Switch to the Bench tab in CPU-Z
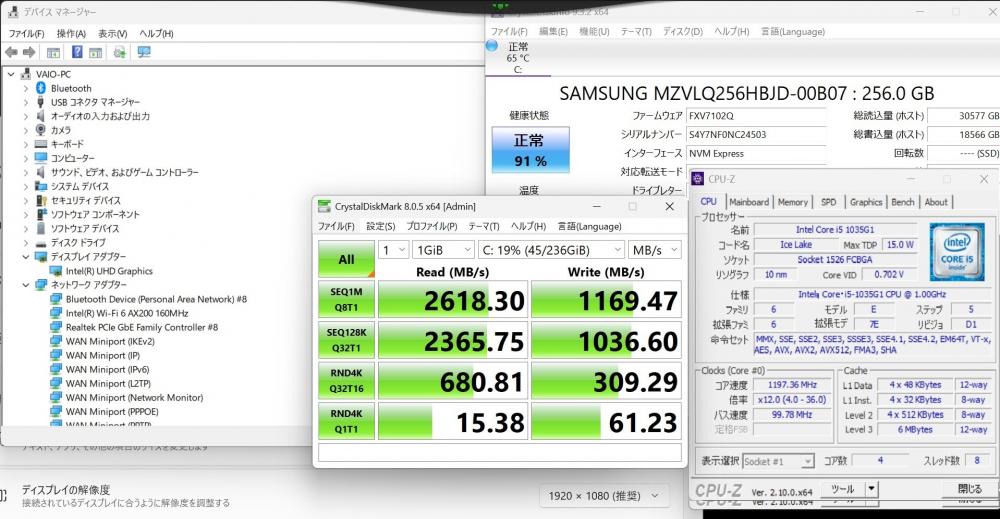The width and height of the screenshot is (1000, 519). (x=902, y=201)
